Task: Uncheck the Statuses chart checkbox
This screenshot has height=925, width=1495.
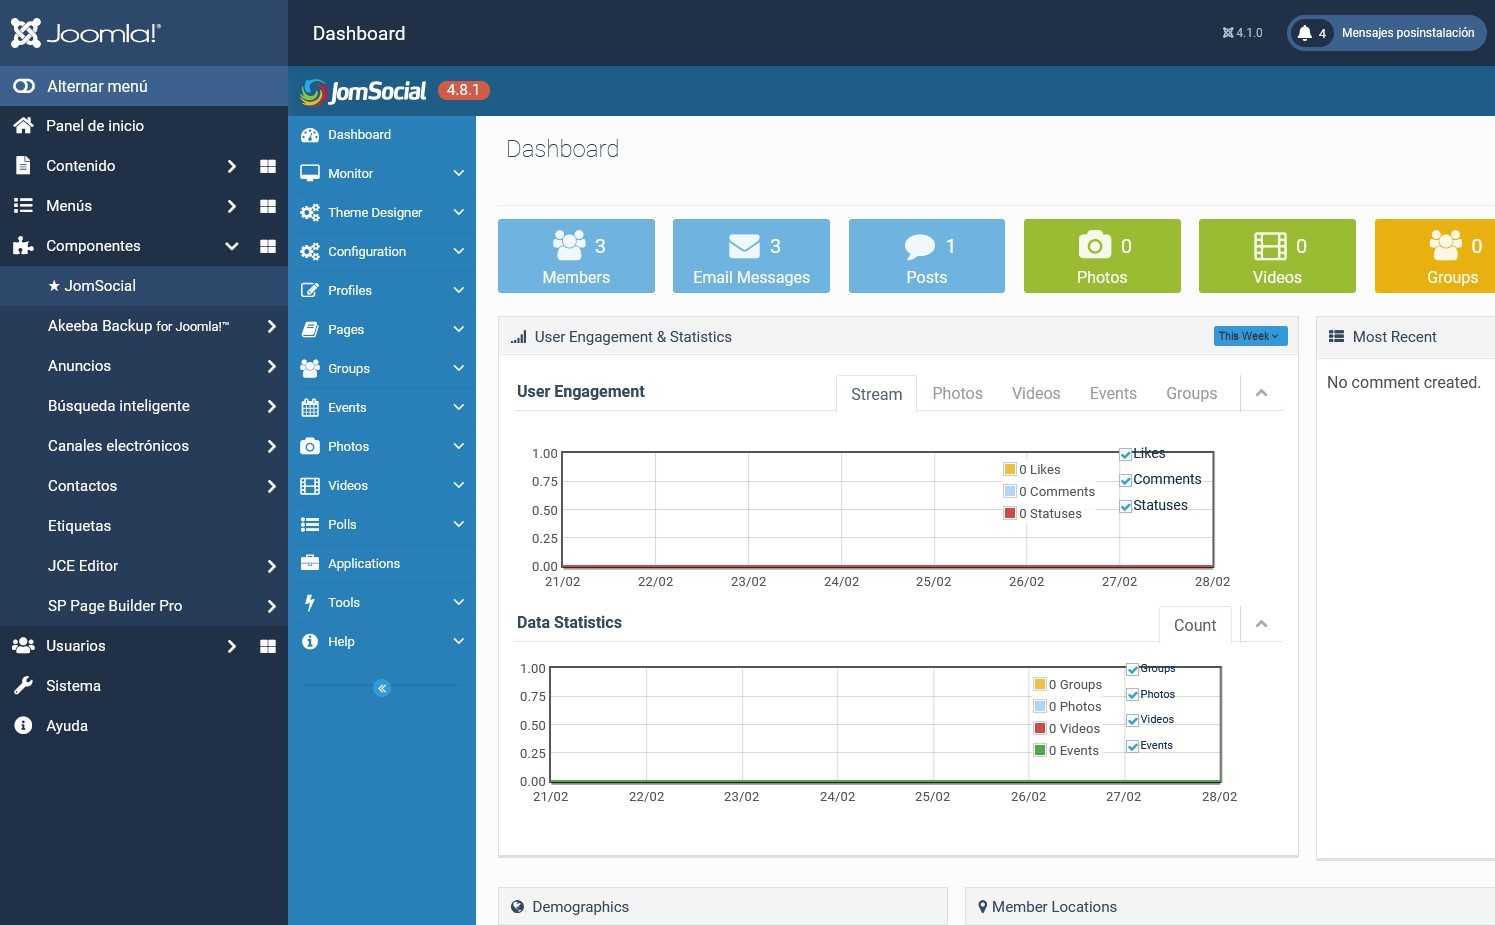Action: (1125, 507)
